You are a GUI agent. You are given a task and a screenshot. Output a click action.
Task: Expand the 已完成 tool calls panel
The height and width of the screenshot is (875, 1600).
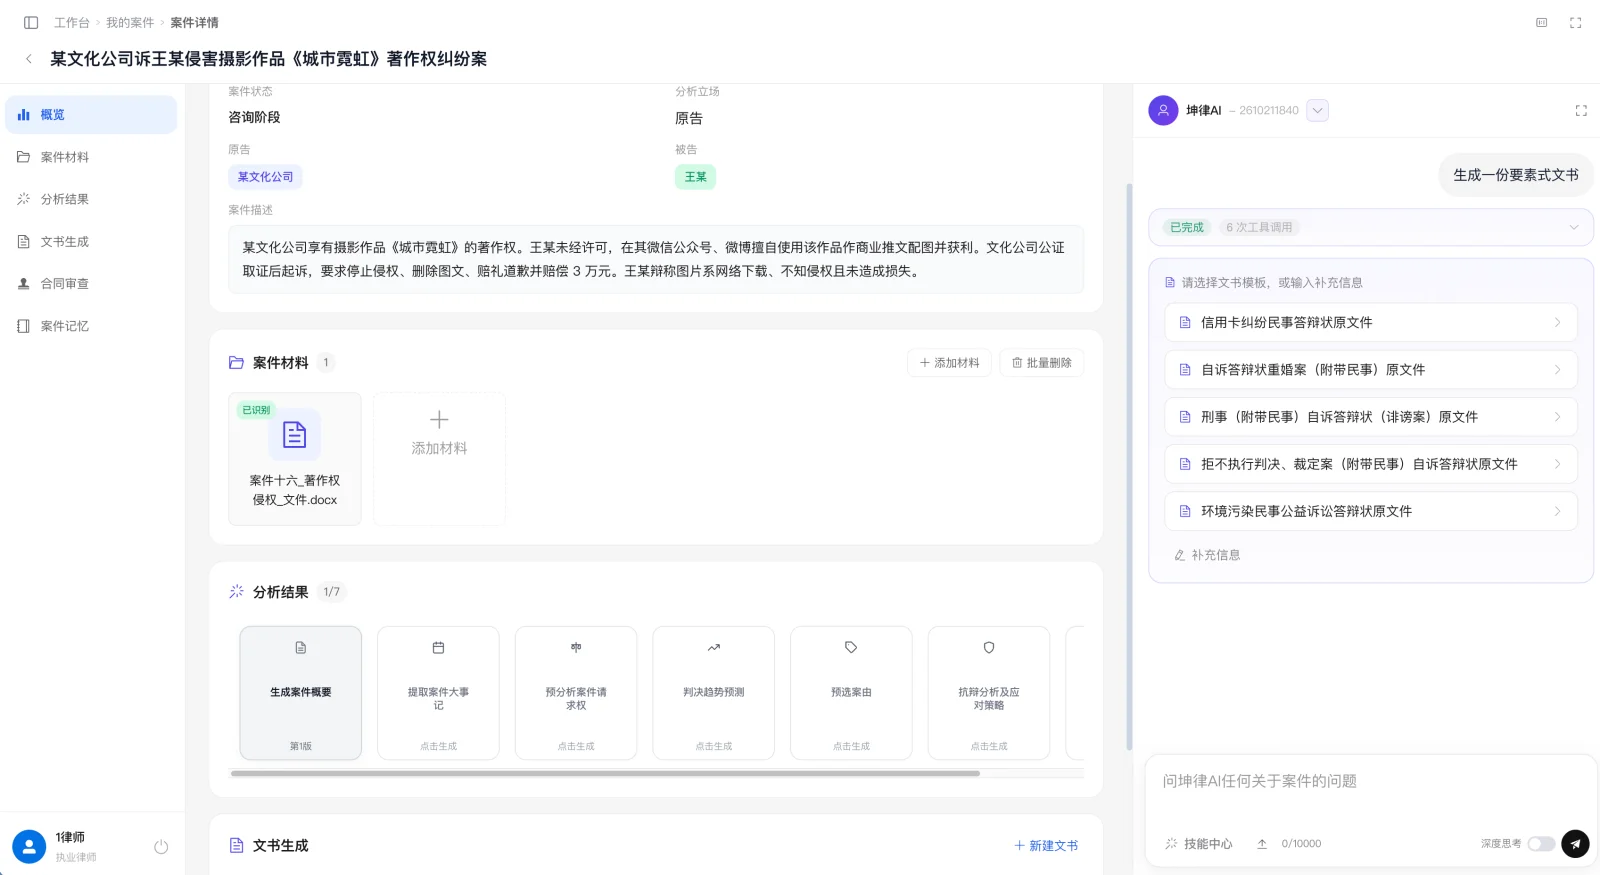coord(1371,227)
